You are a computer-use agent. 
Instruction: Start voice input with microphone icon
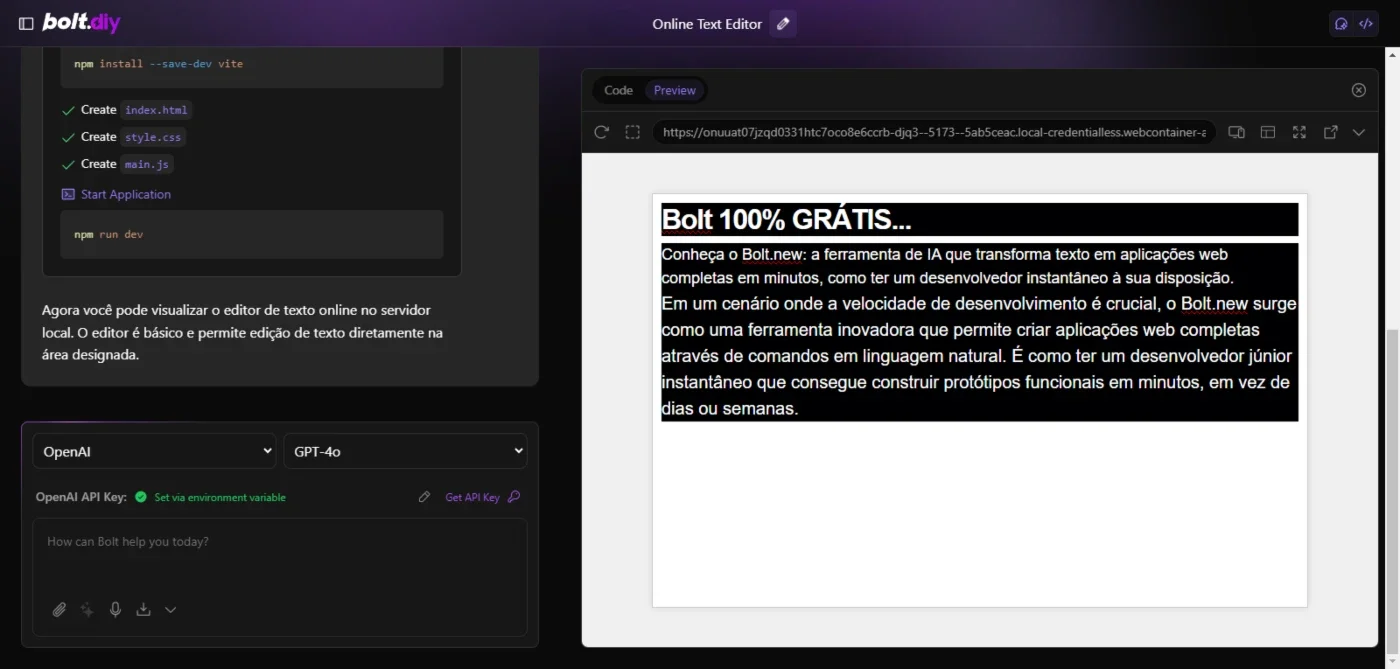click(115, 609)
